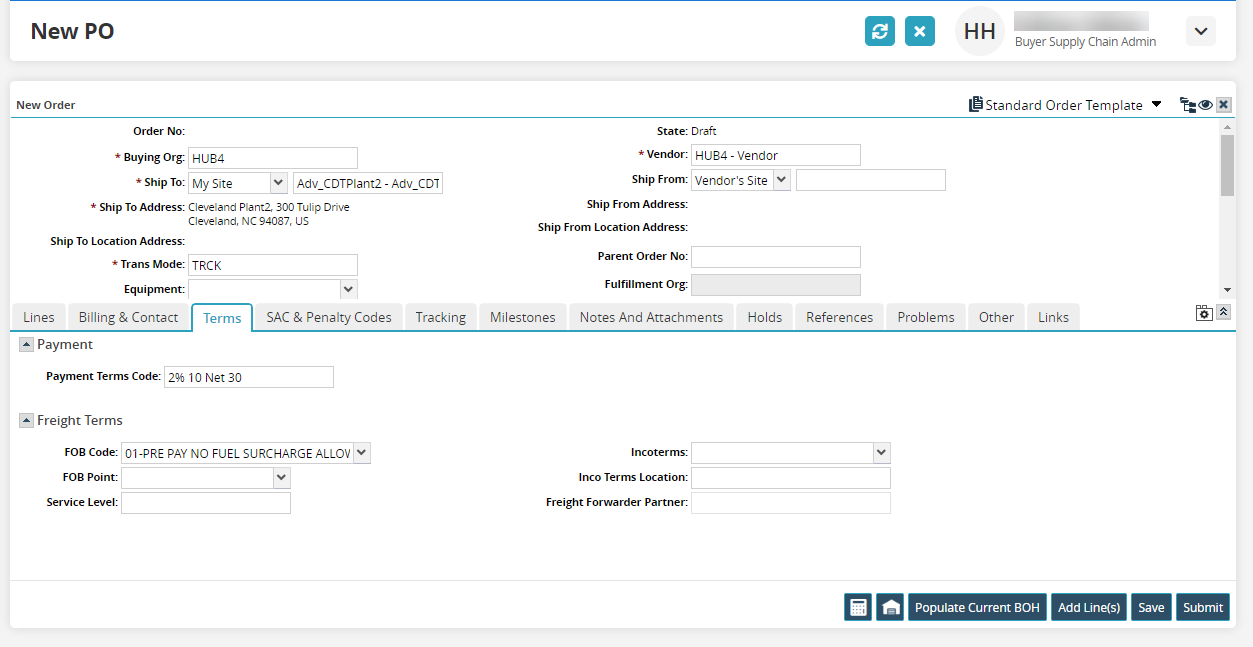Click the Inco Terms Location field
Viewport: 1253px width, 647px height.
[791, 478]
